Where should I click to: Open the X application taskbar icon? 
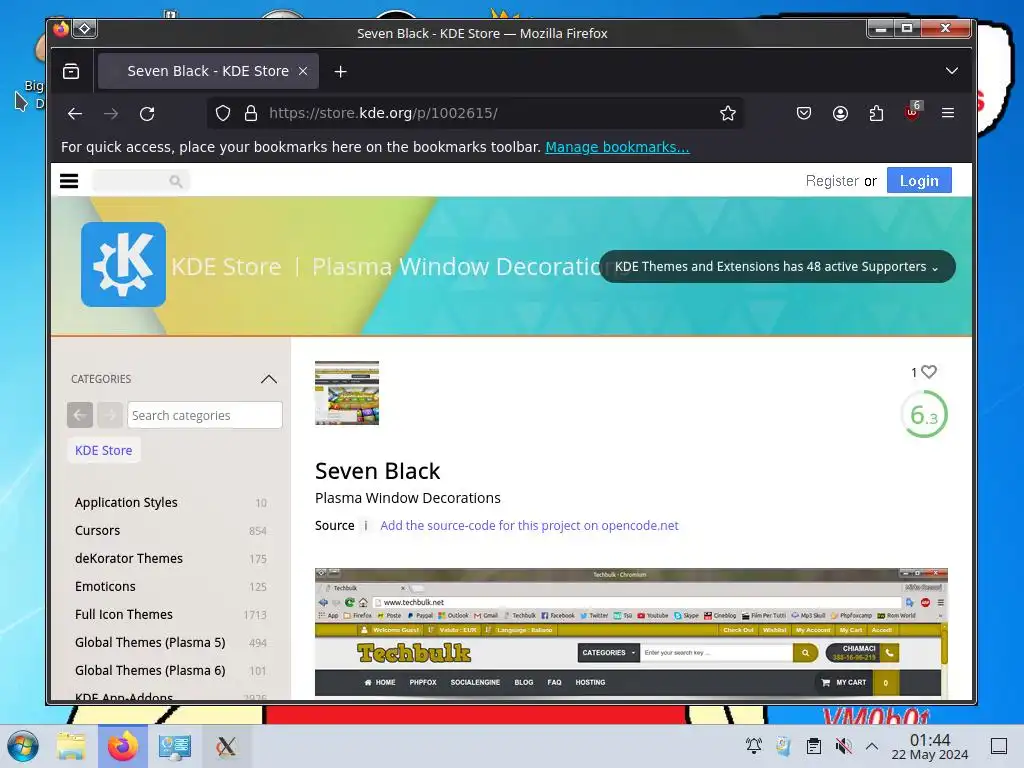coord(226,746)
